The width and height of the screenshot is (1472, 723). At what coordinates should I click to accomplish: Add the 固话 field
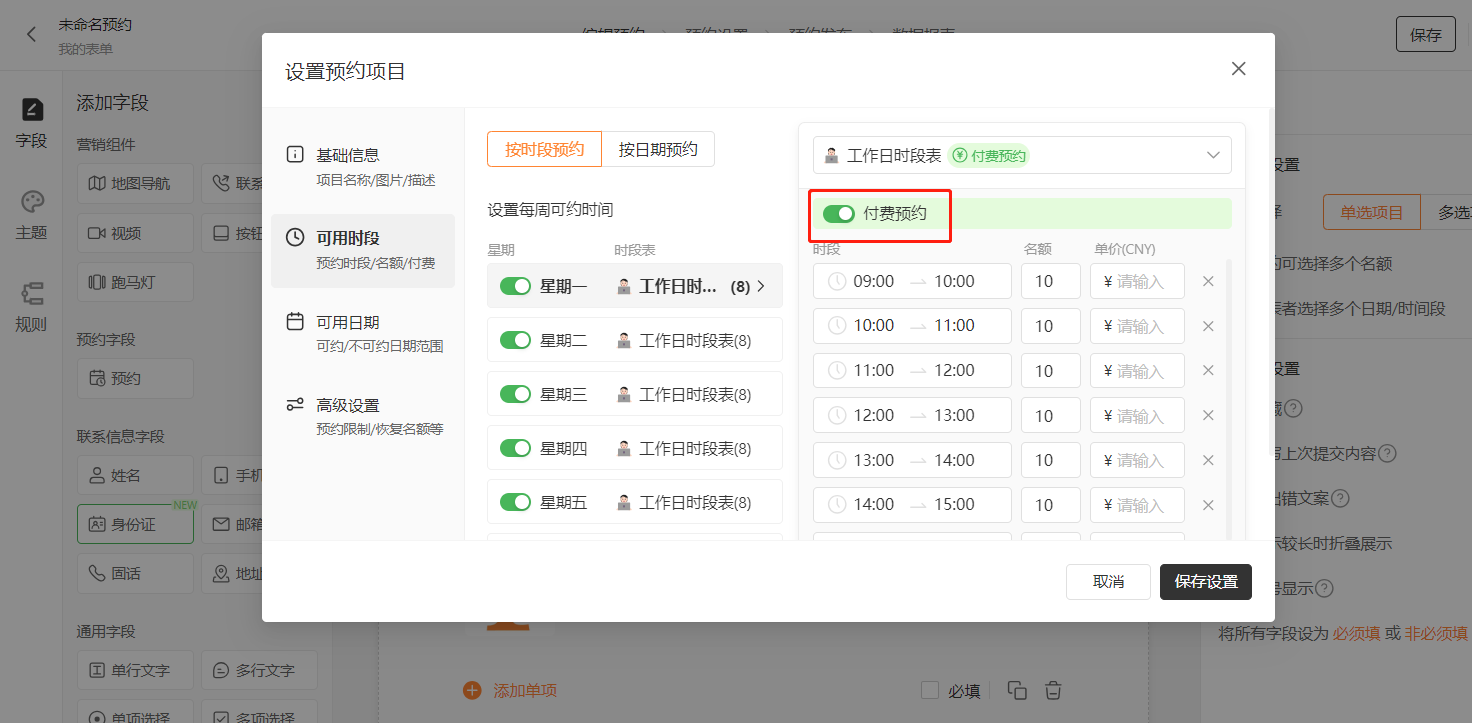[x=135, y=574]
